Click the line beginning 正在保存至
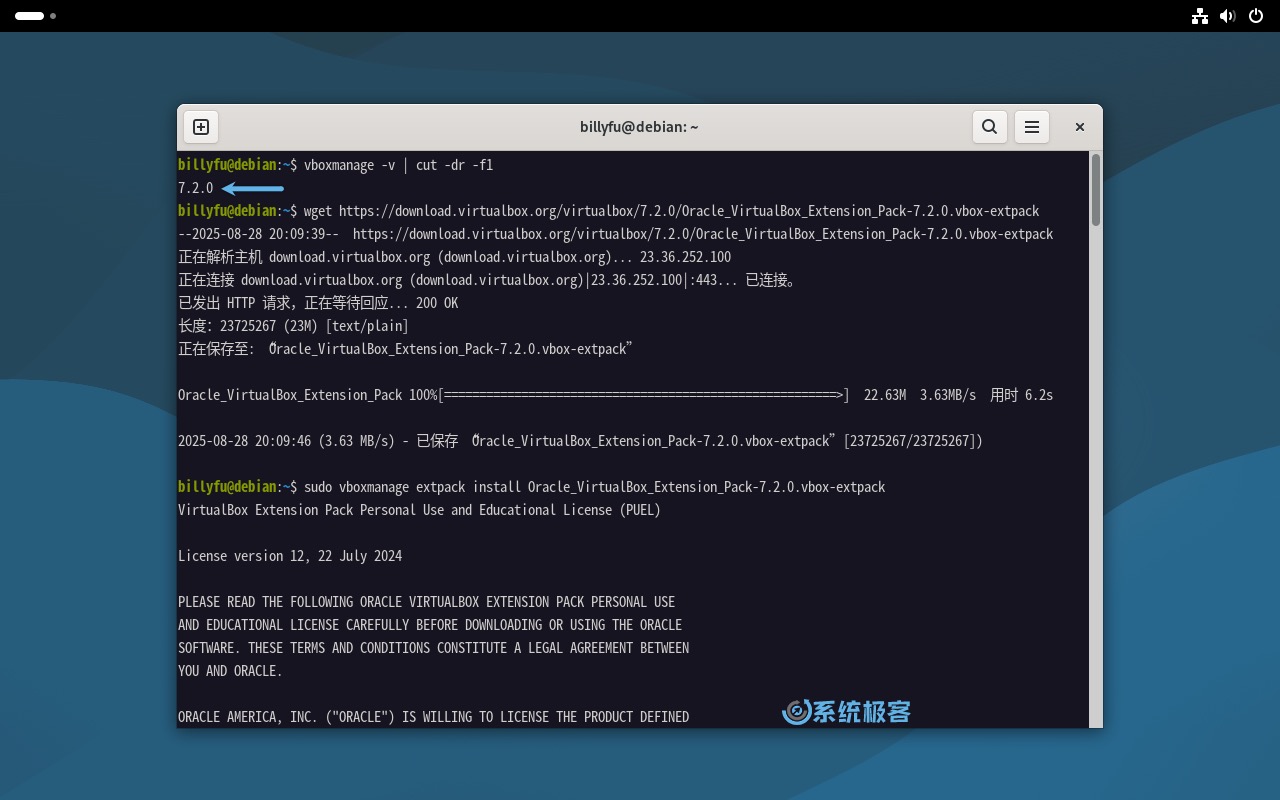The image size is (1280, 800). (406, 349)
